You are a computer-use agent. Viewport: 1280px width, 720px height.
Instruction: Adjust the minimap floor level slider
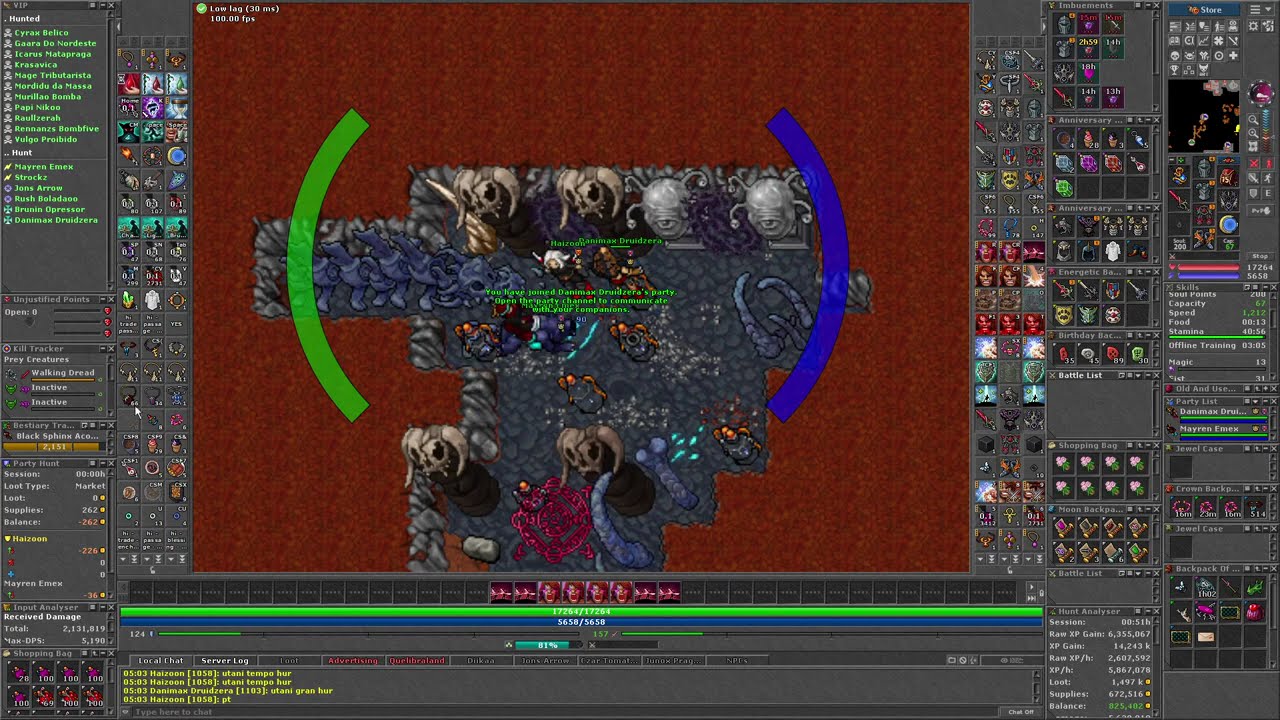coord(1265,131)
